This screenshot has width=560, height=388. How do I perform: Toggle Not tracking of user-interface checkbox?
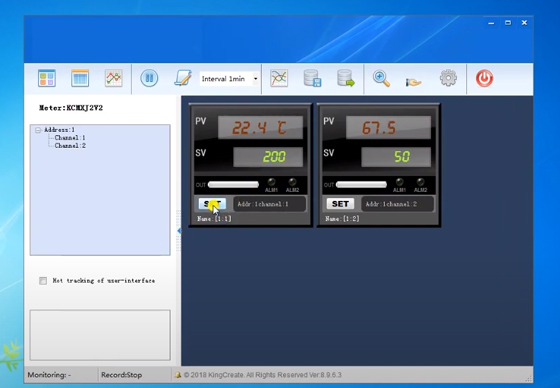(x=43, y=281)
